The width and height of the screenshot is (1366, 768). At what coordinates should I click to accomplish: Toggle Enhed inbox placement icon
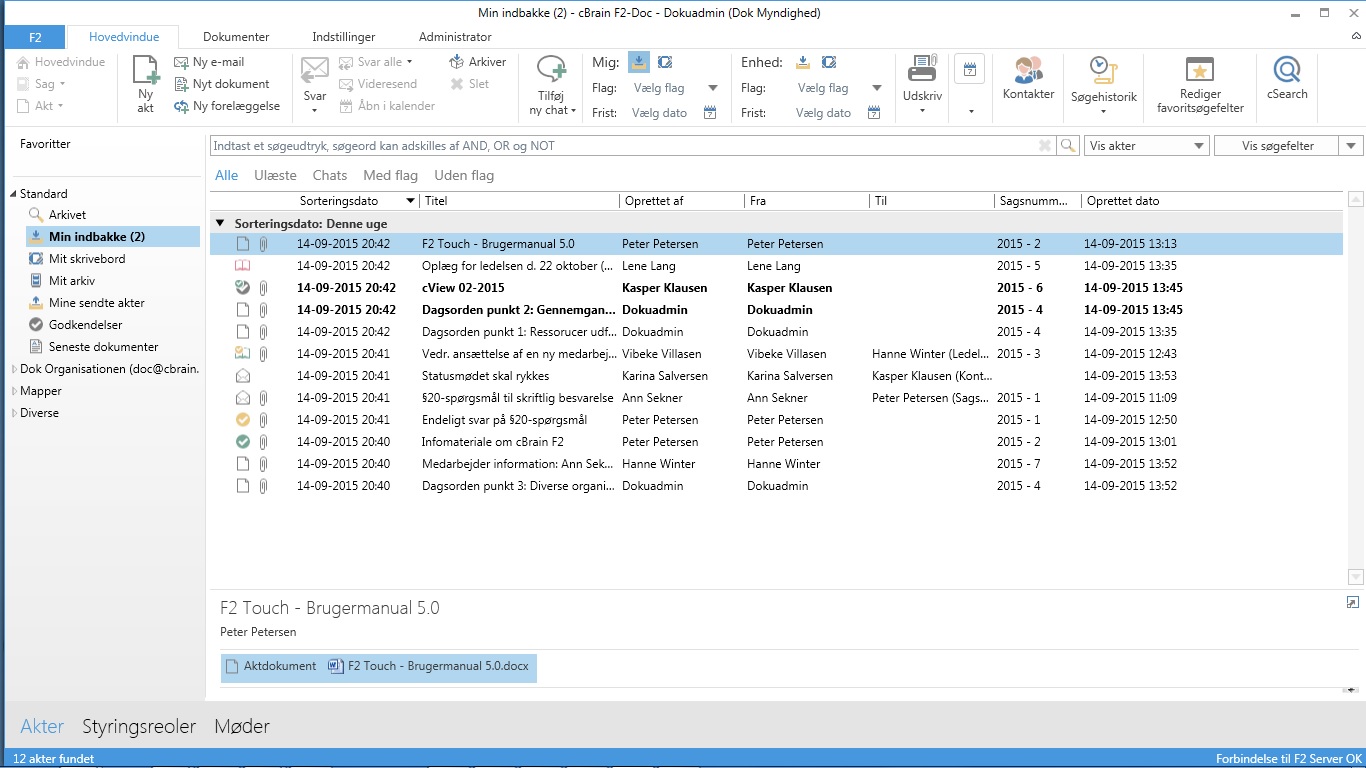[802, 62]
